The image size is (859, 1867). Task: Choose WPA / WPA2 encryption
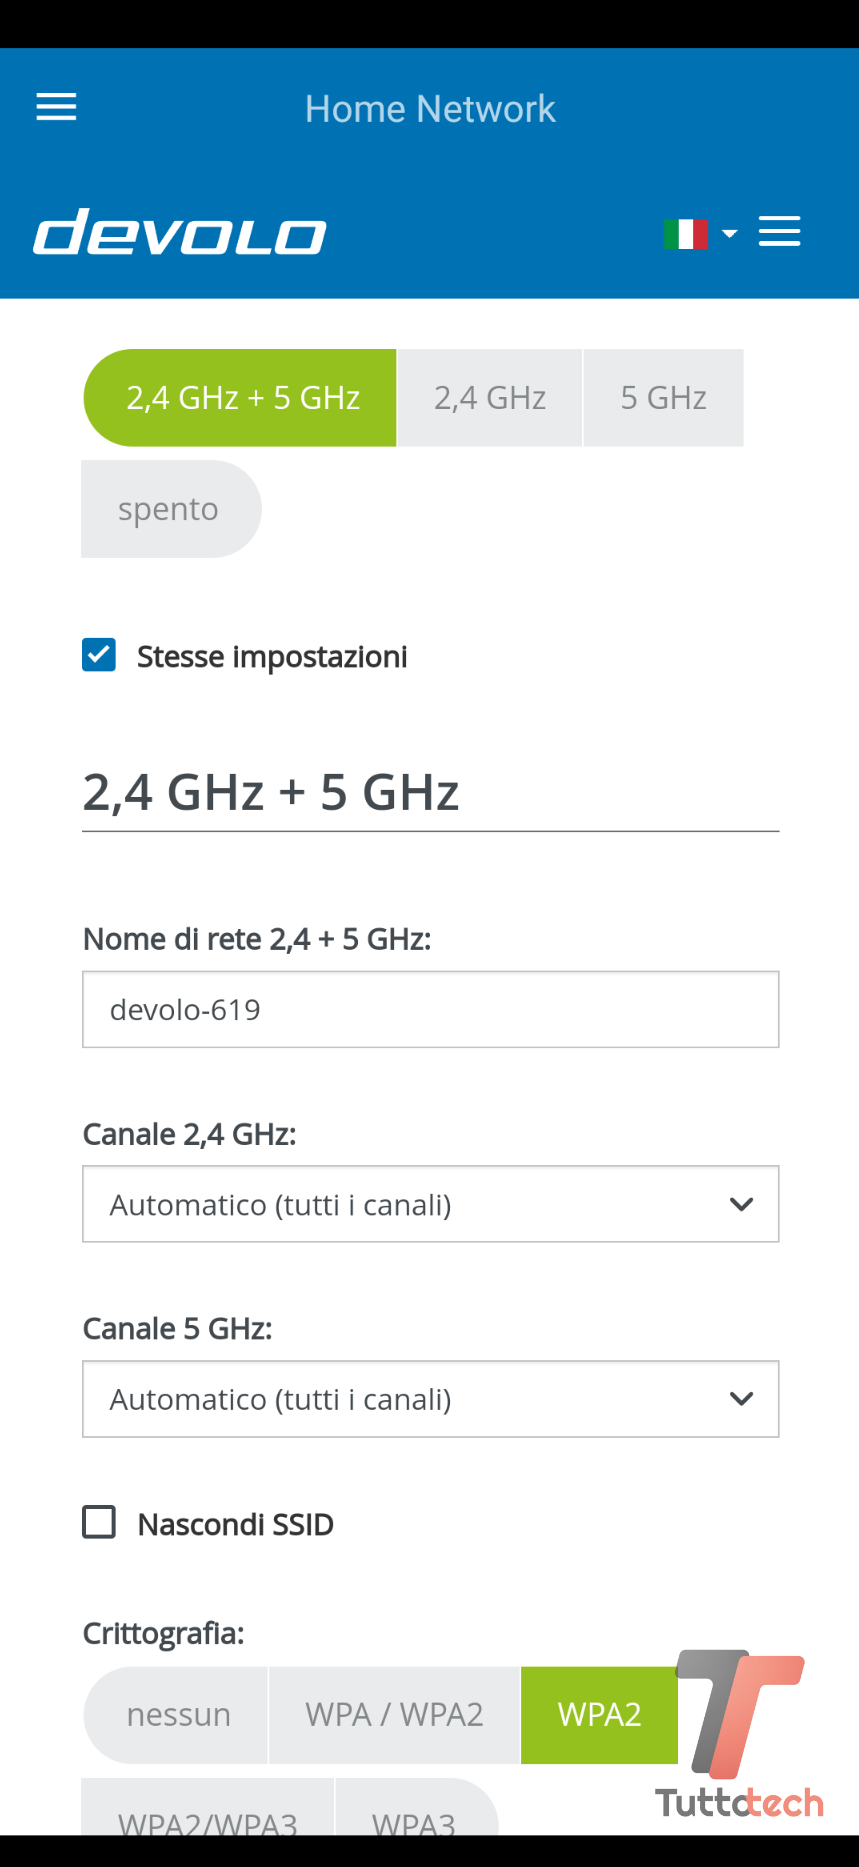pyautogui.click(x=394, y=1714)
